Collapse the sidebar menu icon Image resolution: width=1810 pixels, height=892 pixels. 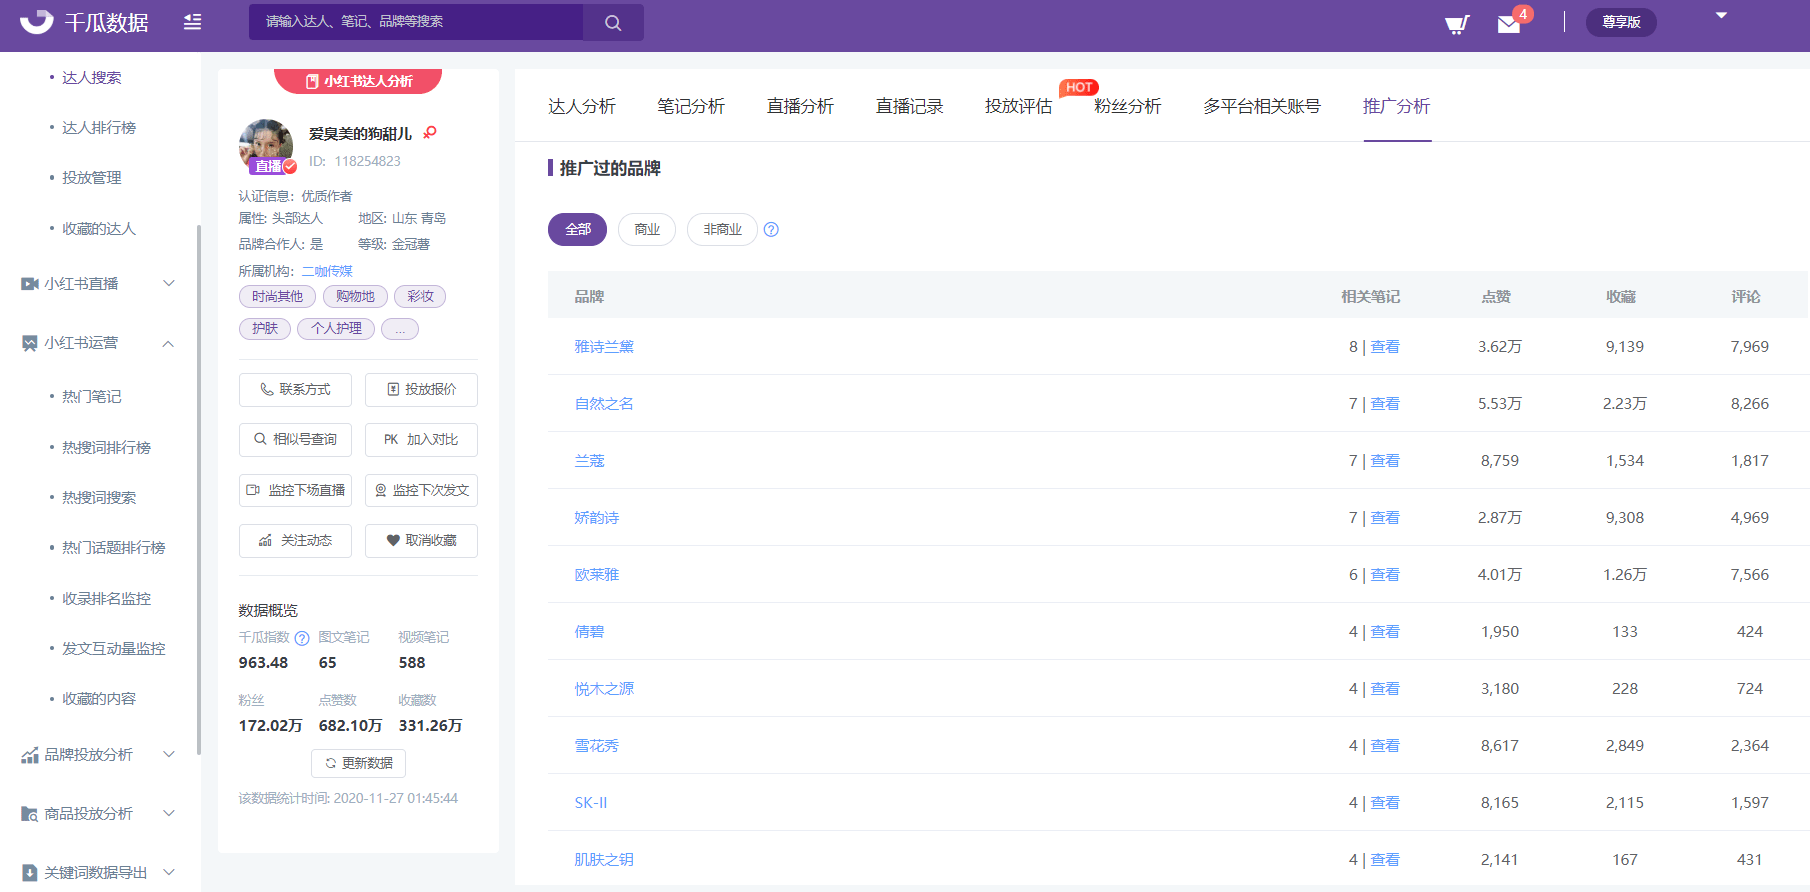tap(192, 22)
